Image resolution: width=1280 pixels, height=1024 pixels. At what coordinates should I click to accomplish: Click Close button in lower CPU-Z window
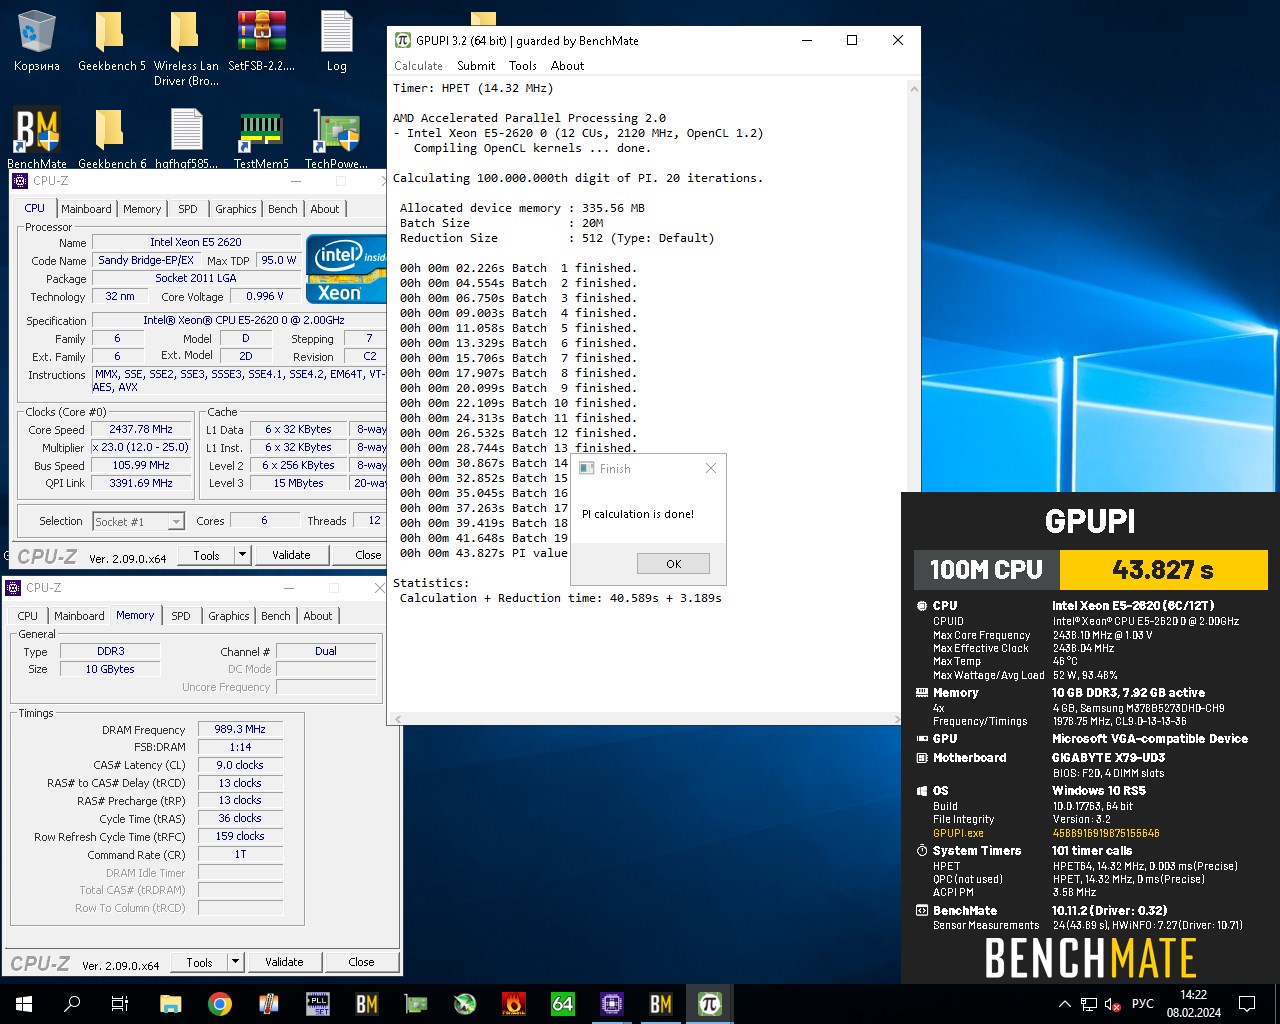click(361, 962)
